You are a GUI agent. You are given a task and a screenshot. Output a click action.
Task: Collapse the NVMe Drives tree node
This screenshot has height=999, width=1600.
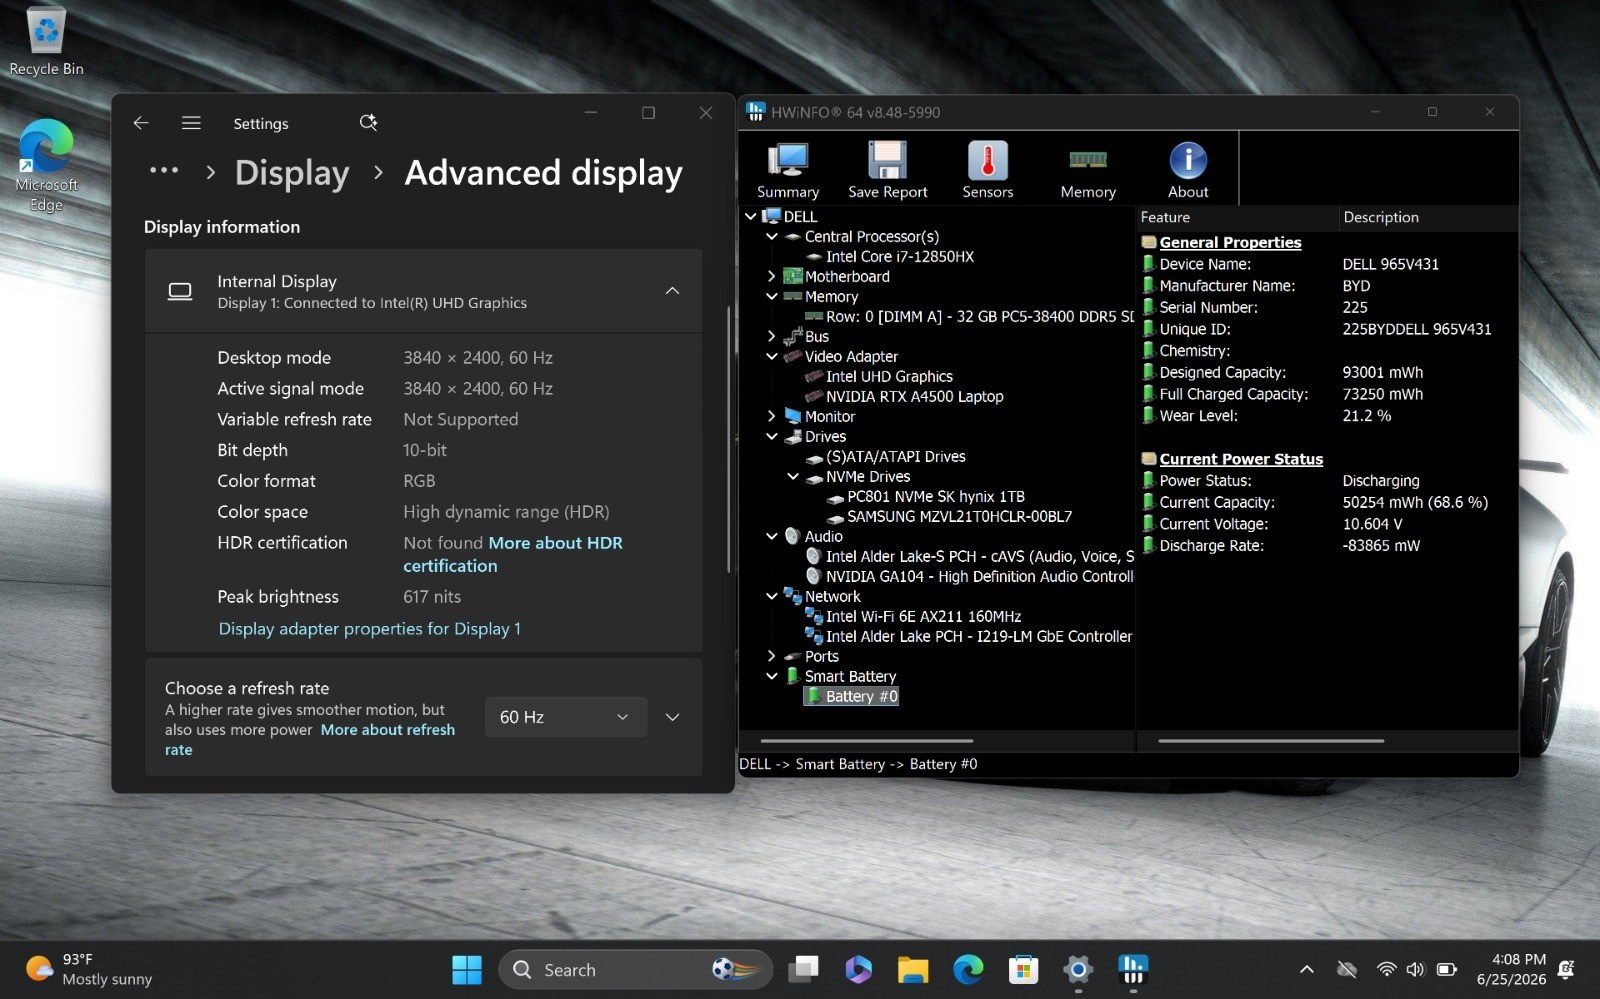coord(792,476)
